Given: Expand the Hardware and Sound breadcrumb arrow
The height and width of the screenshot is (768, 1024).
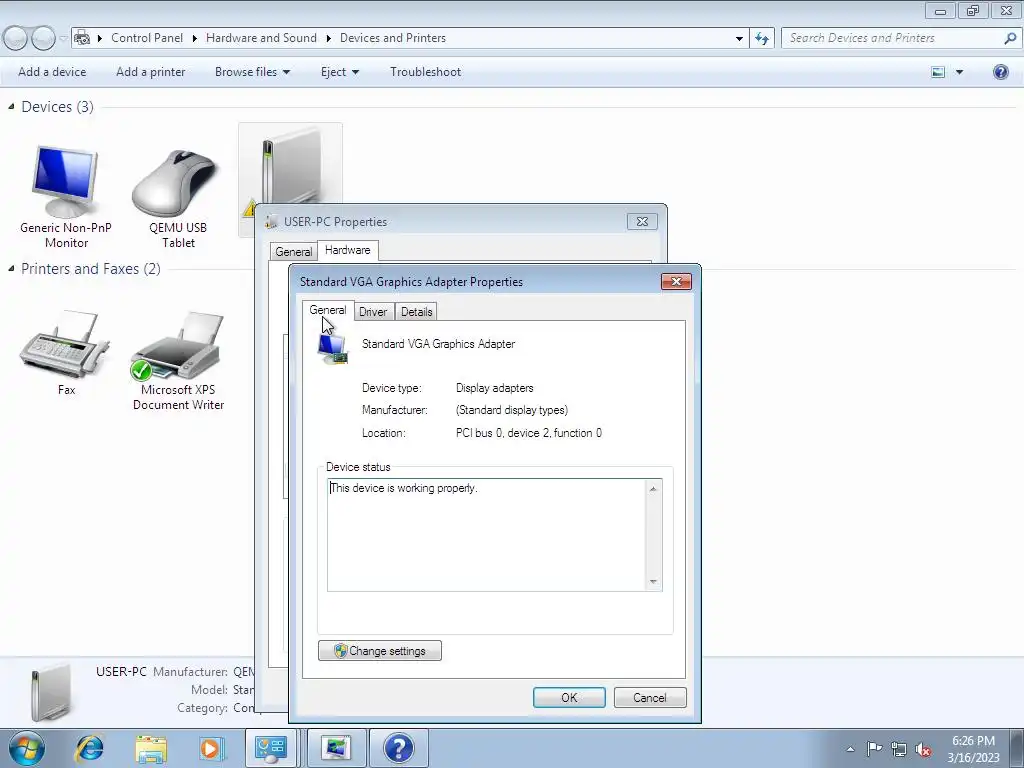Looking at the screenshot, I should 328,38.
